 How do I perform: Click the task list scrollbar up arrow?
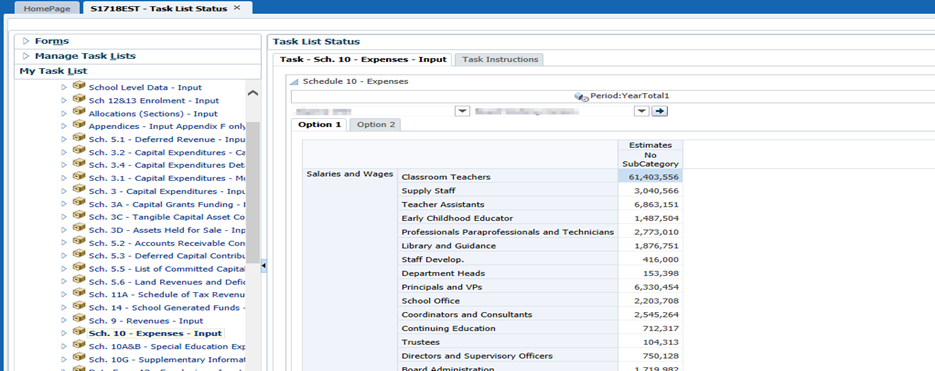253,93
